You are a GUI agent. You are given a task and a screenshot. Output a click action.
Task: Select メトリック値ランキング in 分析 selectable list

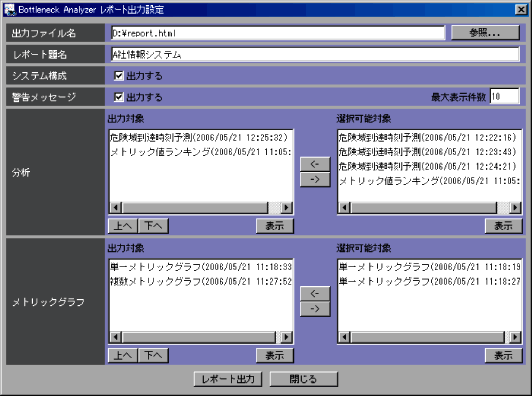[430, 181]
